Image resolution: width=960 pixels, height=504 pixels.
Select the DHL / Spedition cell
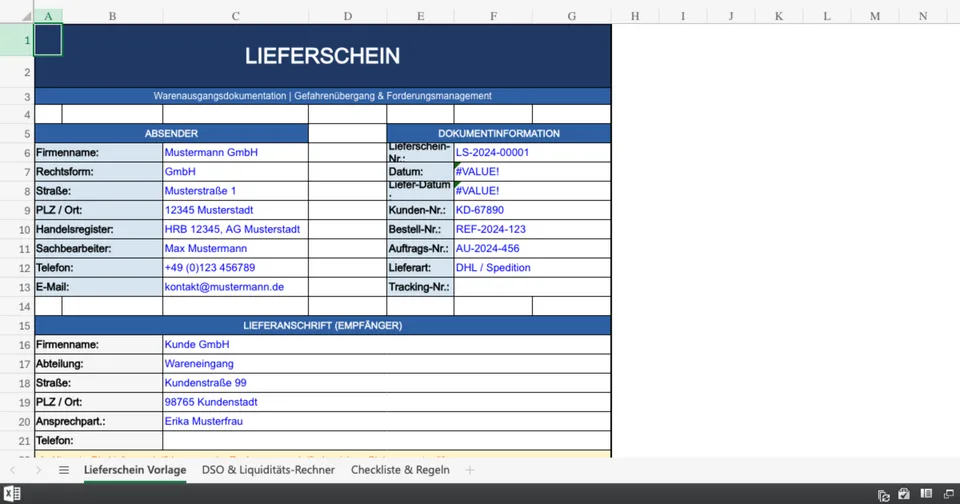click(532, 268)
